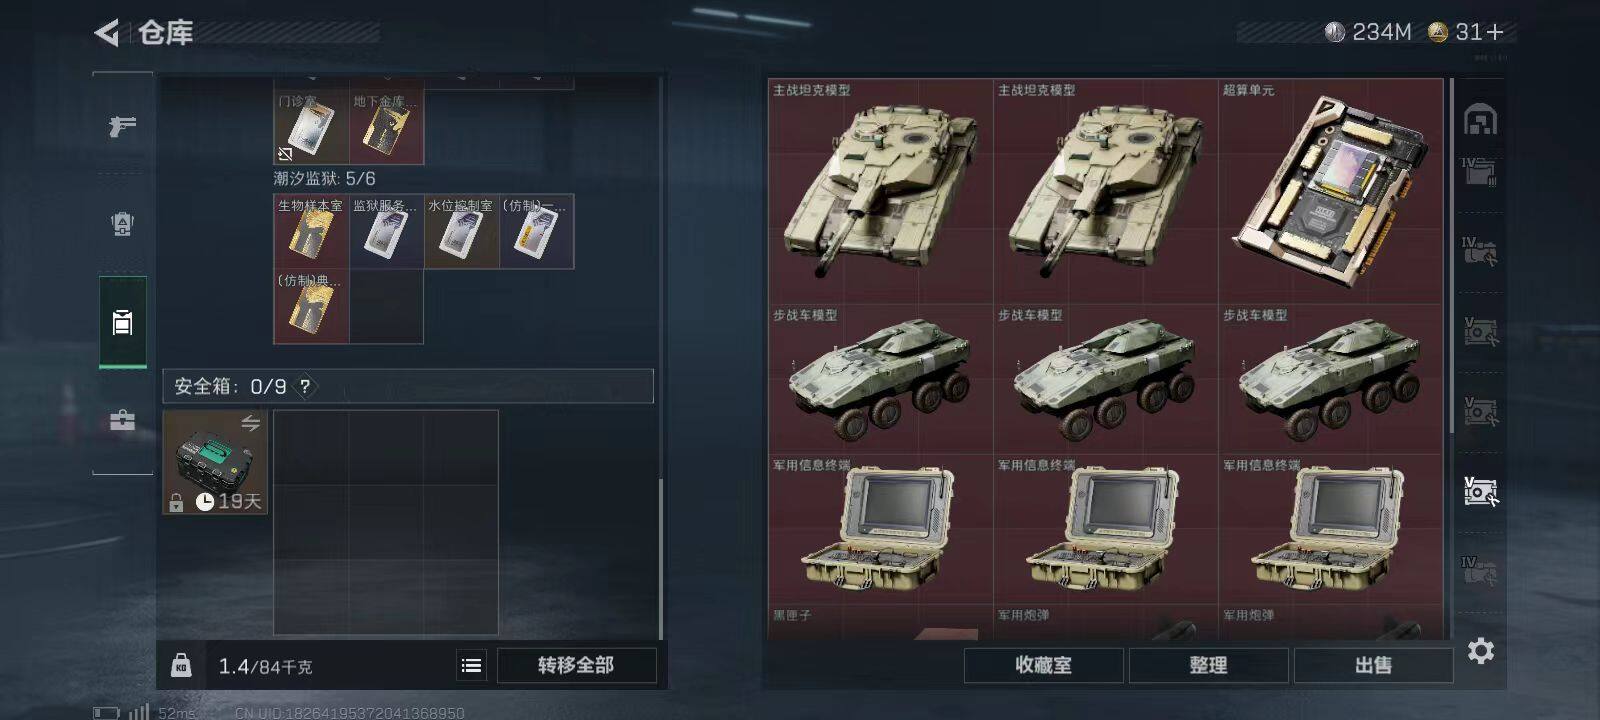
Task: Select the armor vest category icon
Action: pos(122,224)
